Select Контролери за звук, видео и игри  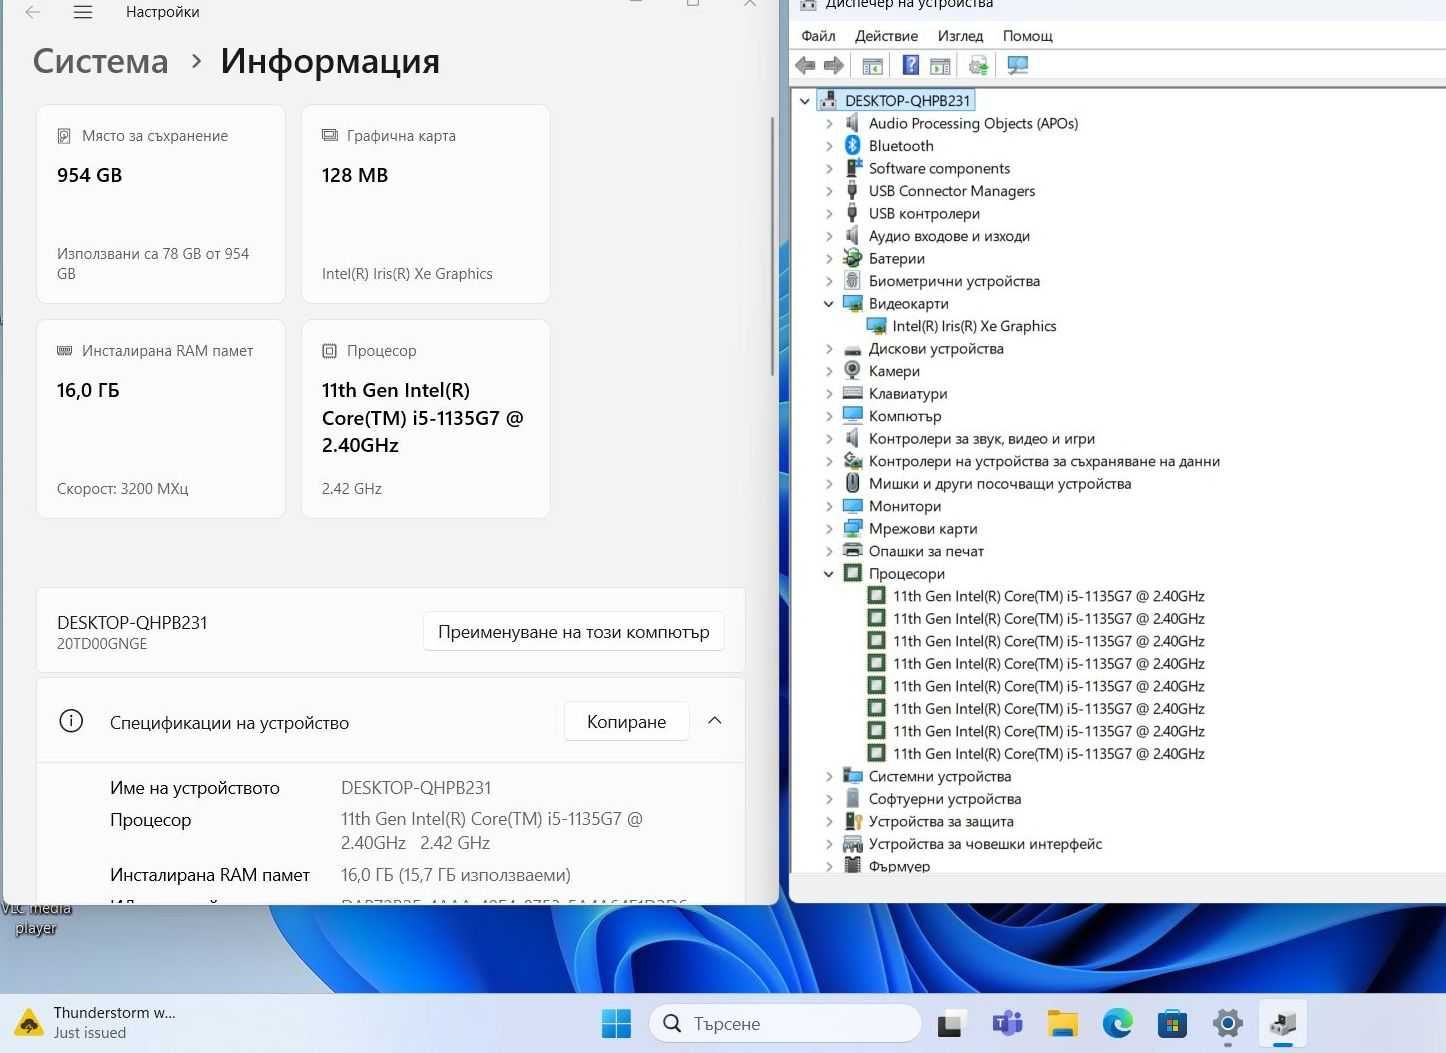pyautogui.click(x=982, y=439)
